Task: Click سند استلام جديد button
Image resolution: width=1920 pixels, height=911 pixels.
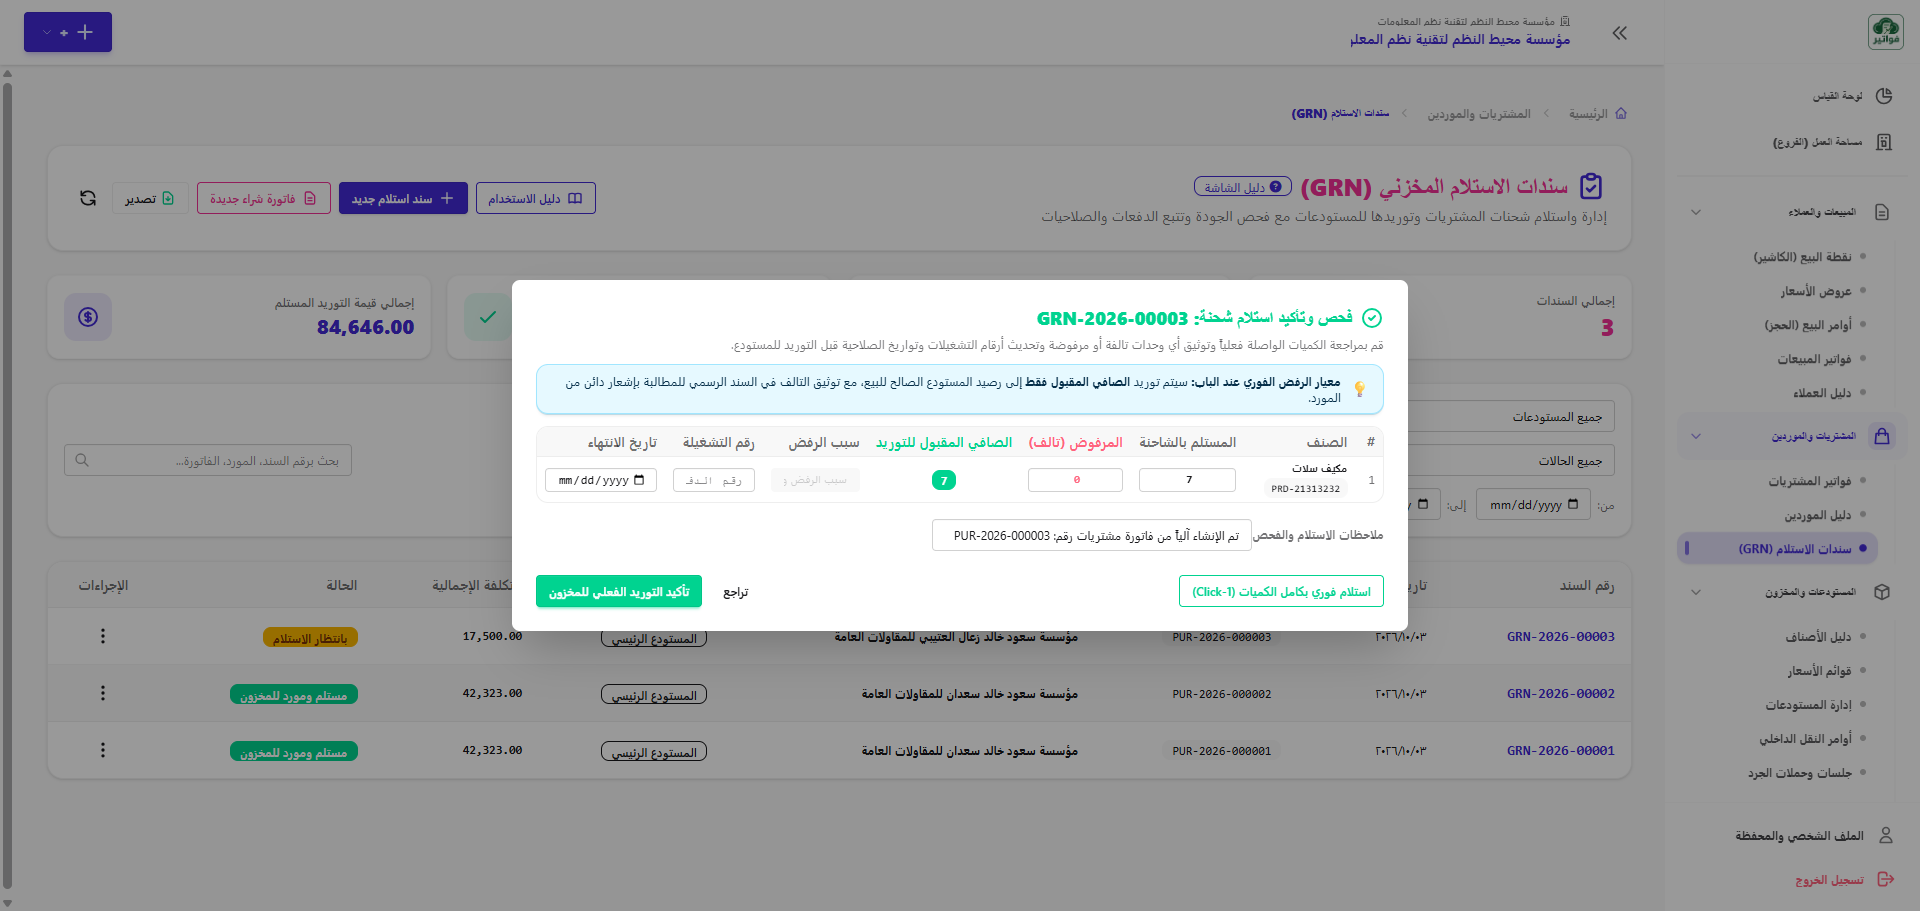Action: tap(403, 198)
